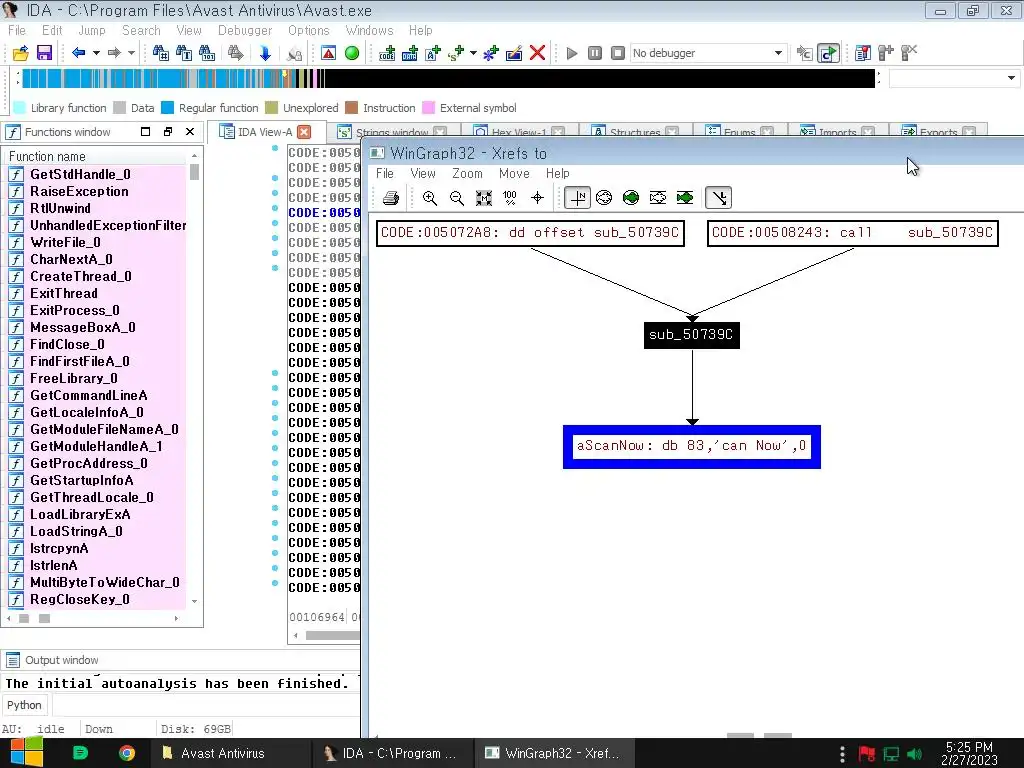This screenshot has height=768, width=1024.
Task: Switch to the IDA View-A tab
Action: [264, 132]
